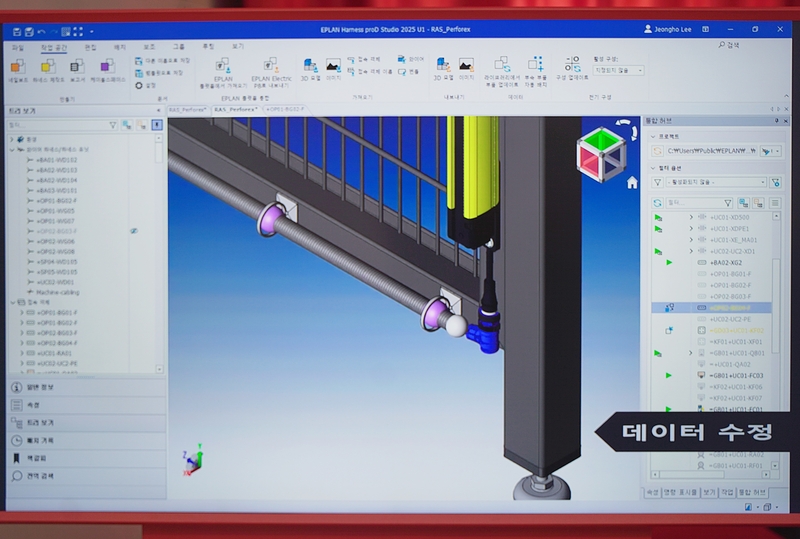The width and height of the screenshot is (800, 539).
Task: Open the File menu tab
Action: click(18, 47)
